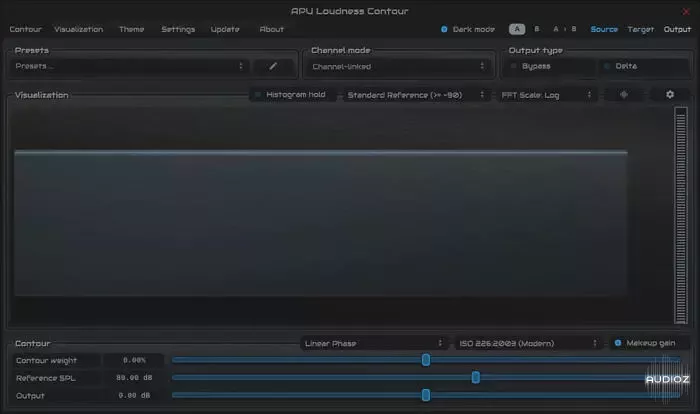
Task: Click the spectrum visualization display
Action: point(321,223)
